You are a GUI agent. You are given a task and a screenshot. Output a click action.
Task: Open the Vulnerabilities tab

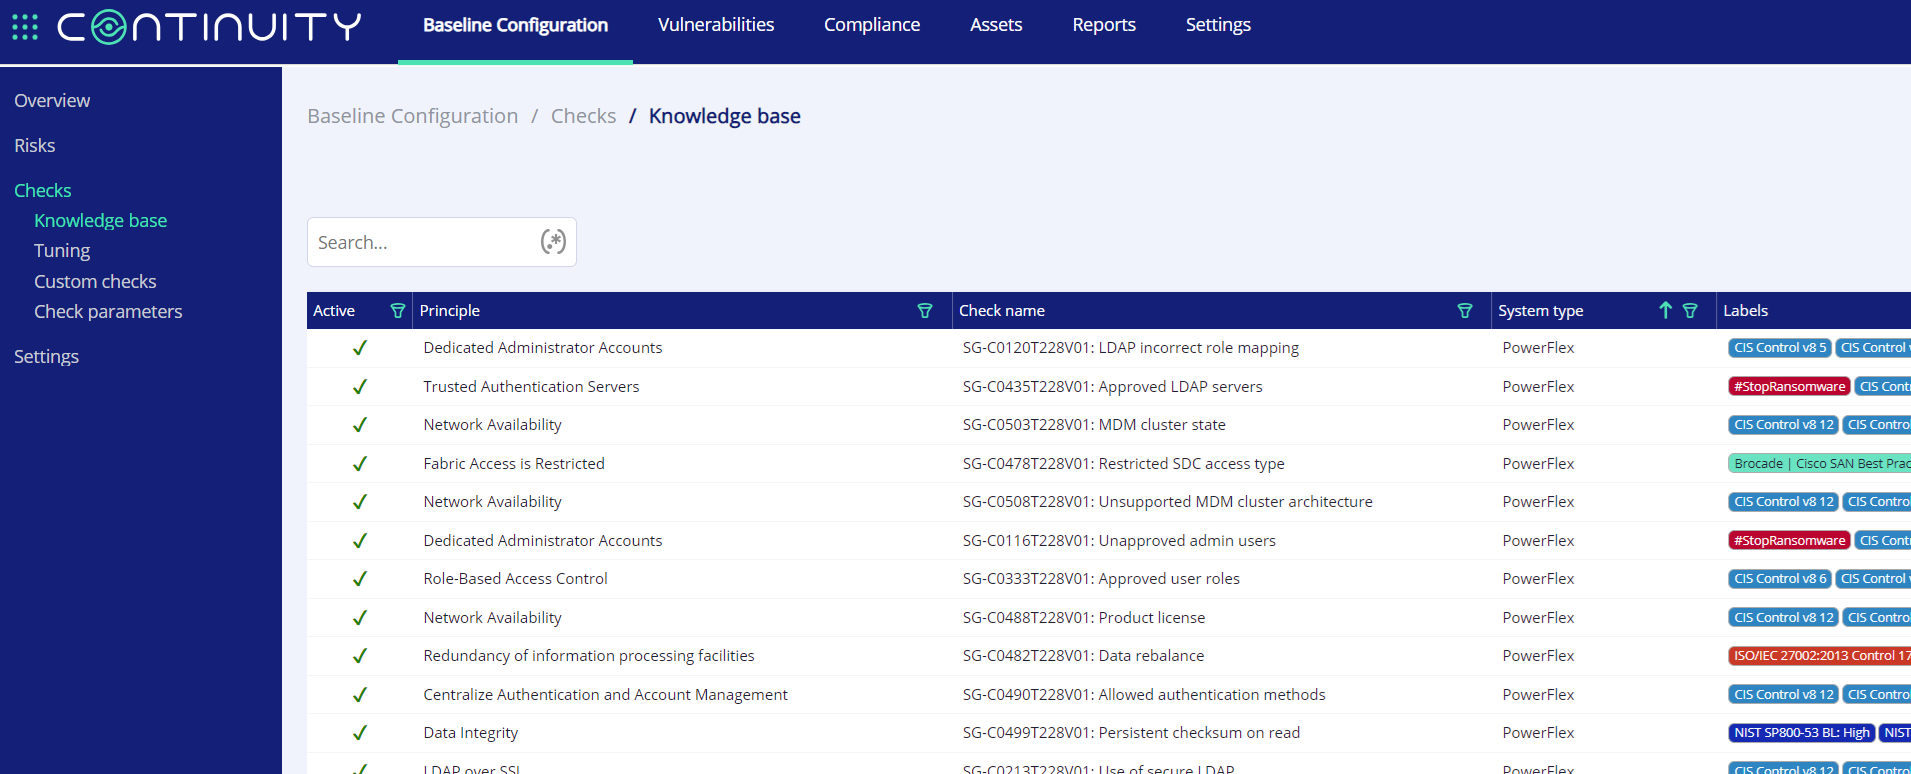pos(716,25)
